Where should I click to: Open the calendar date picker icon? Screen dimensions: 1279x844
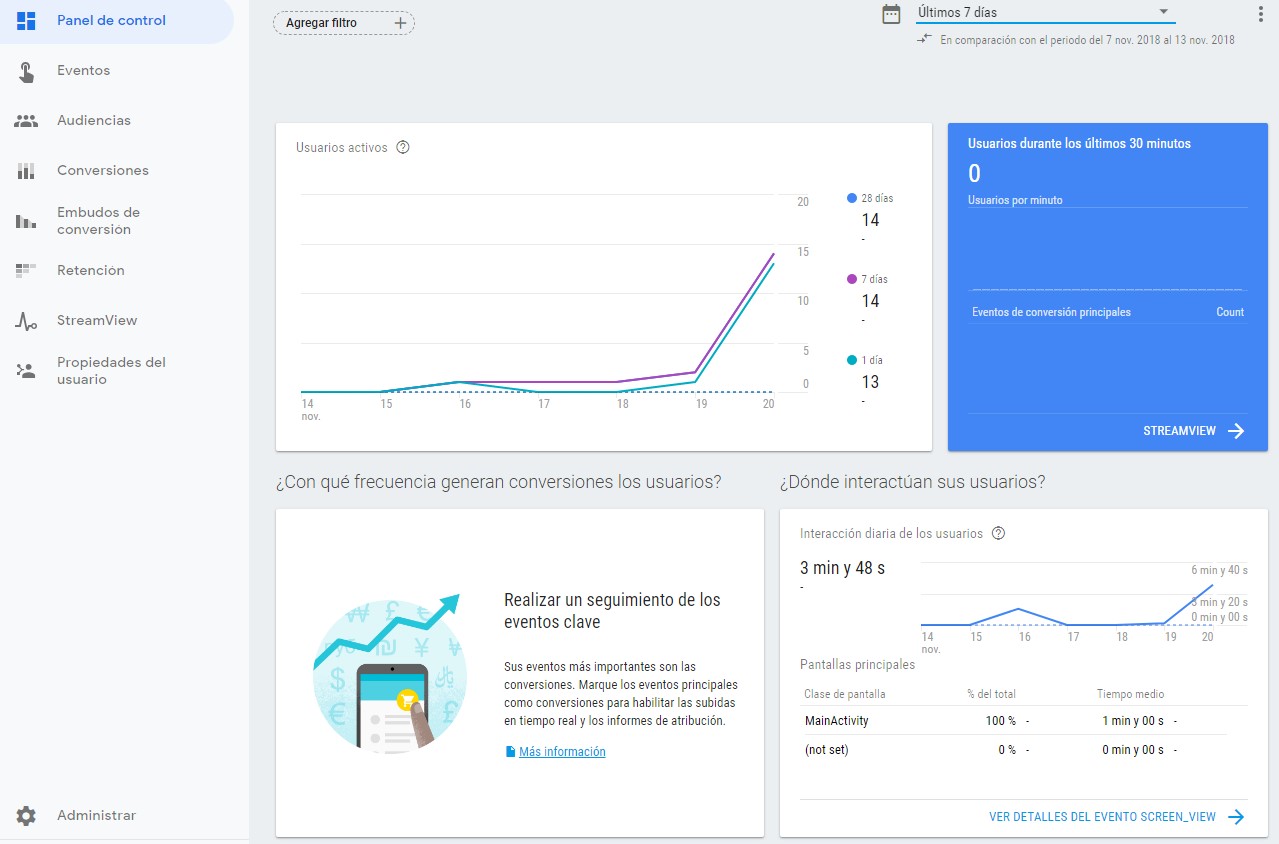(x=891, y=14)
